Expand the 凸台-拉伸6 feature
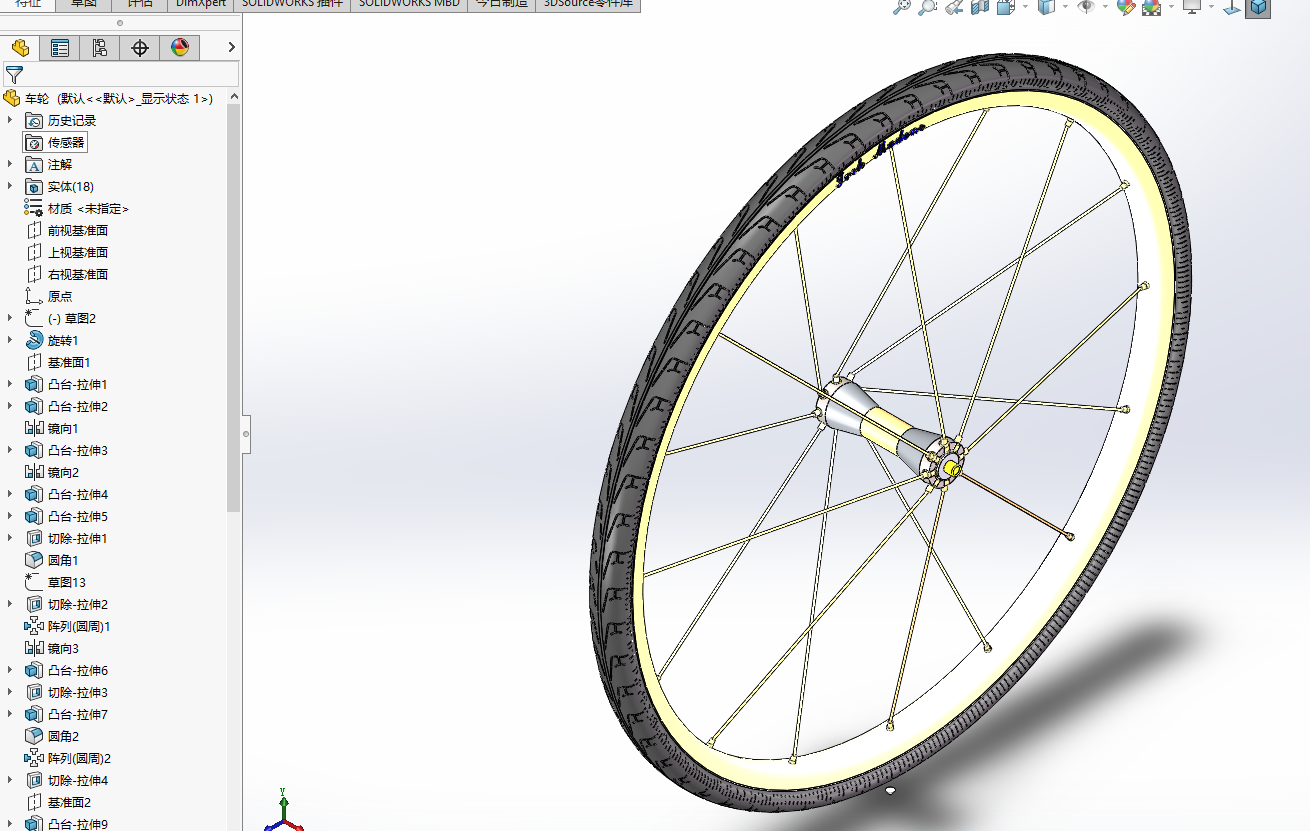Screen dimensions: 1310x831 pyautogui.click(x=11, y=671)
